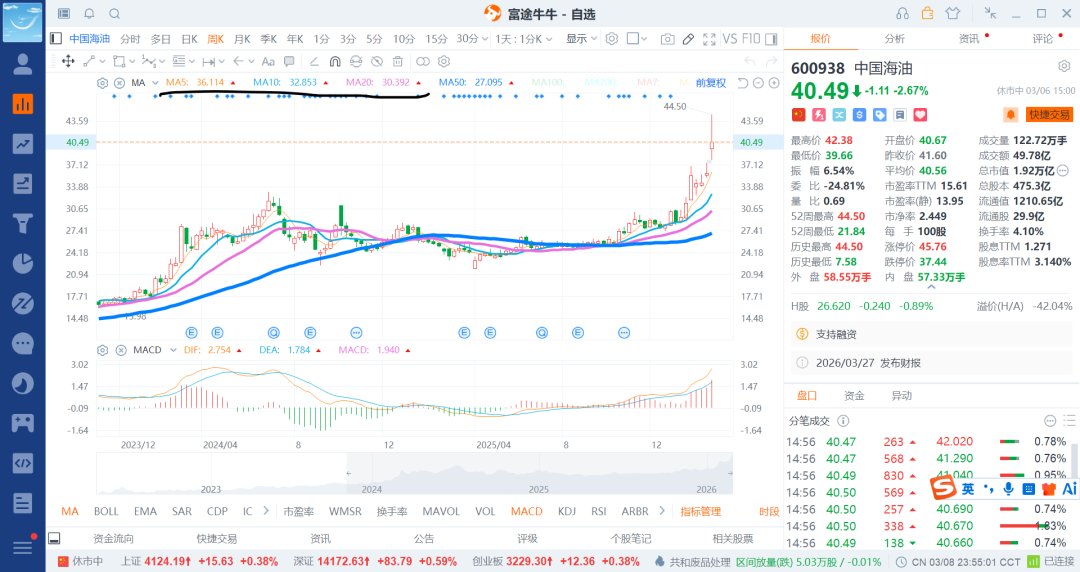Click the 快捷交易 button
1080x572 pixels.
point(1050,114)
